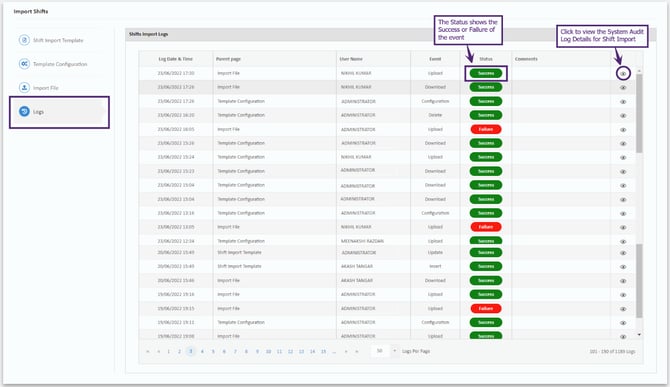This screenshot has width=670, height=387.
Task: Jump to first page arrow in pagination
Action: tap(147, 352)
